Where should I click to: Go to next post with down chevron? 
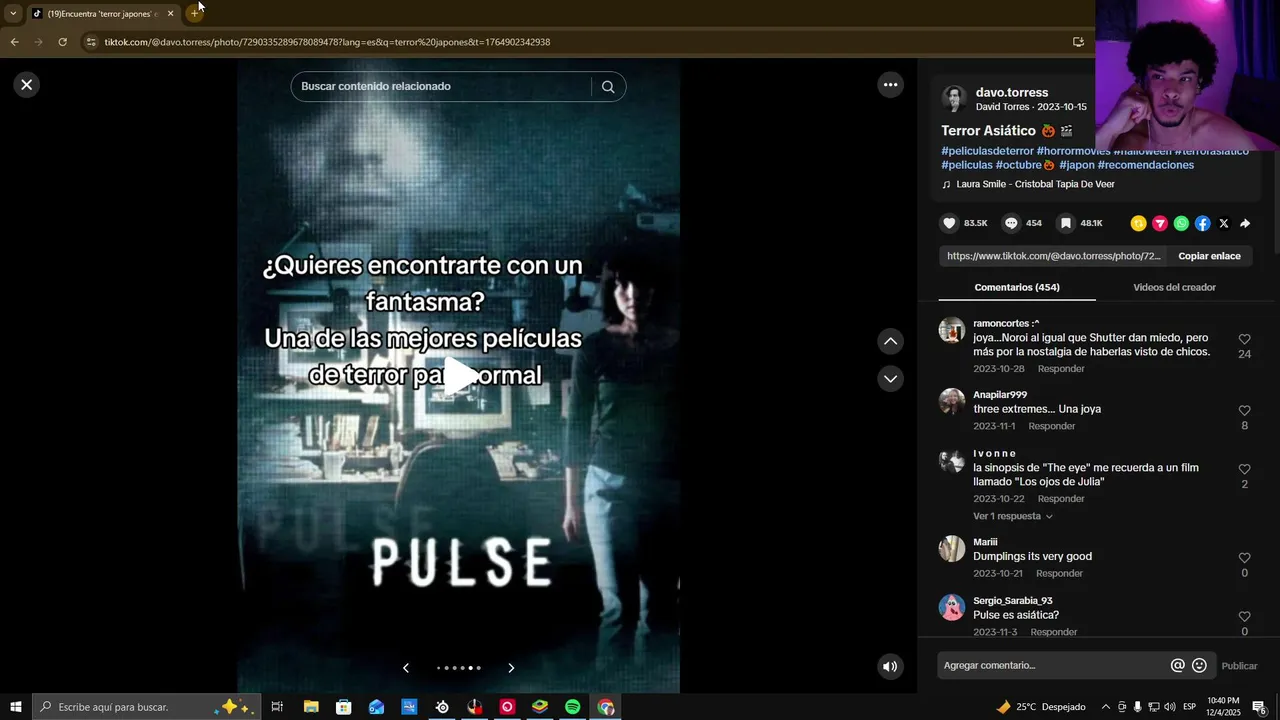[890, 379]
